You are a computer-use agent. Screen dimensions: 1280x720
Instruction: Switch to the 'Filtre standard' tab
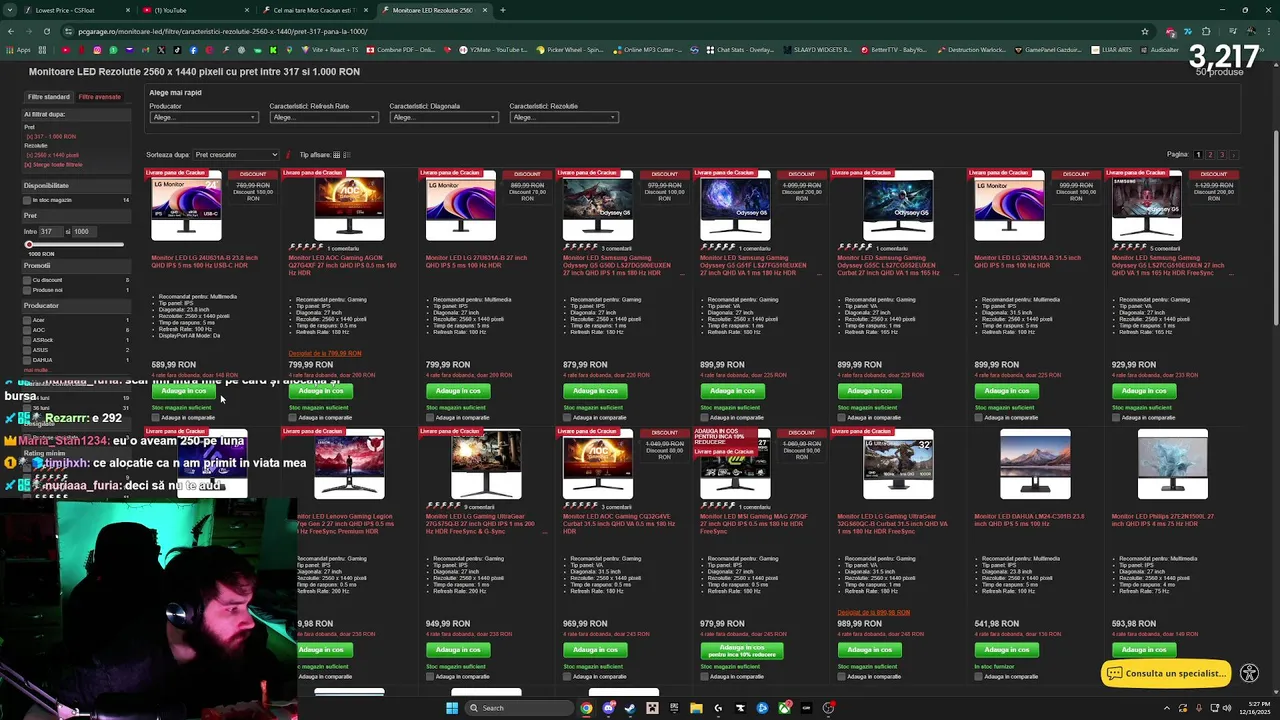pyautogui.click(x=48, y=97)
